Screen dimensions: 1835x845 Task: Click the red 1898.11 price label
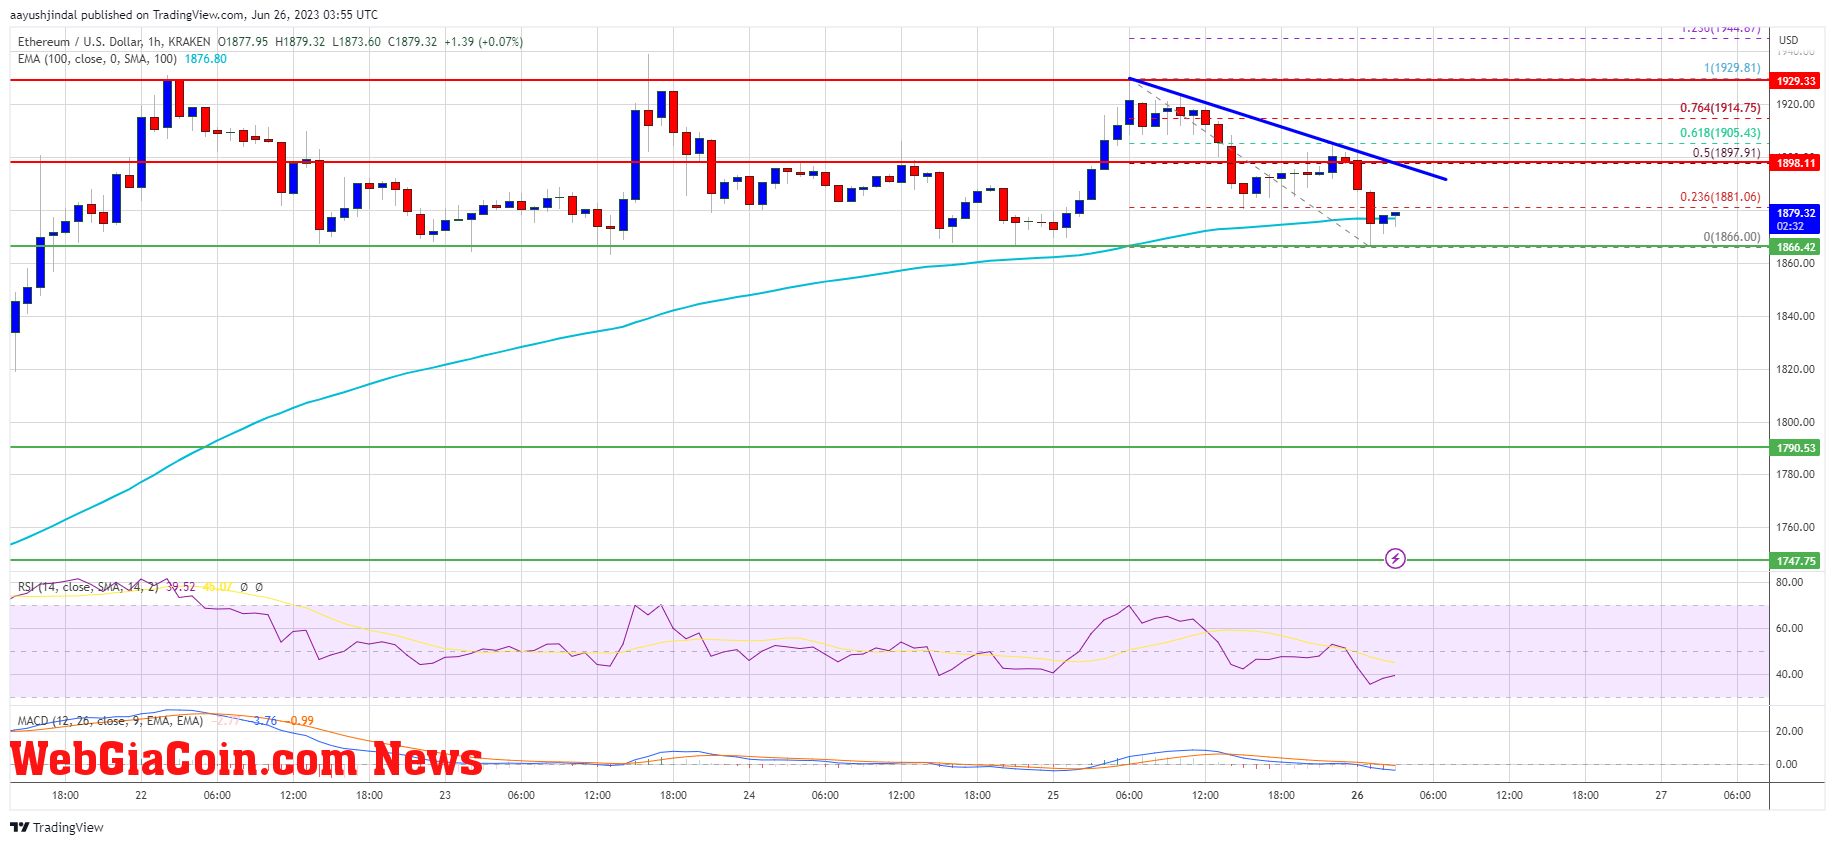[1796, 162]
